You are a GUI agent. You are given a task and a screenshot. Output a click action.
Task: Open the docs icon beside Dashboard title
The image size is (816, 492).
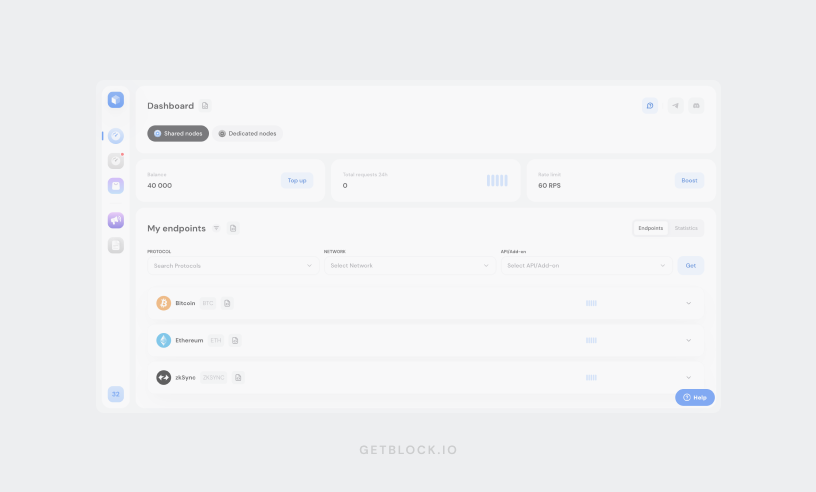point(205,106)
